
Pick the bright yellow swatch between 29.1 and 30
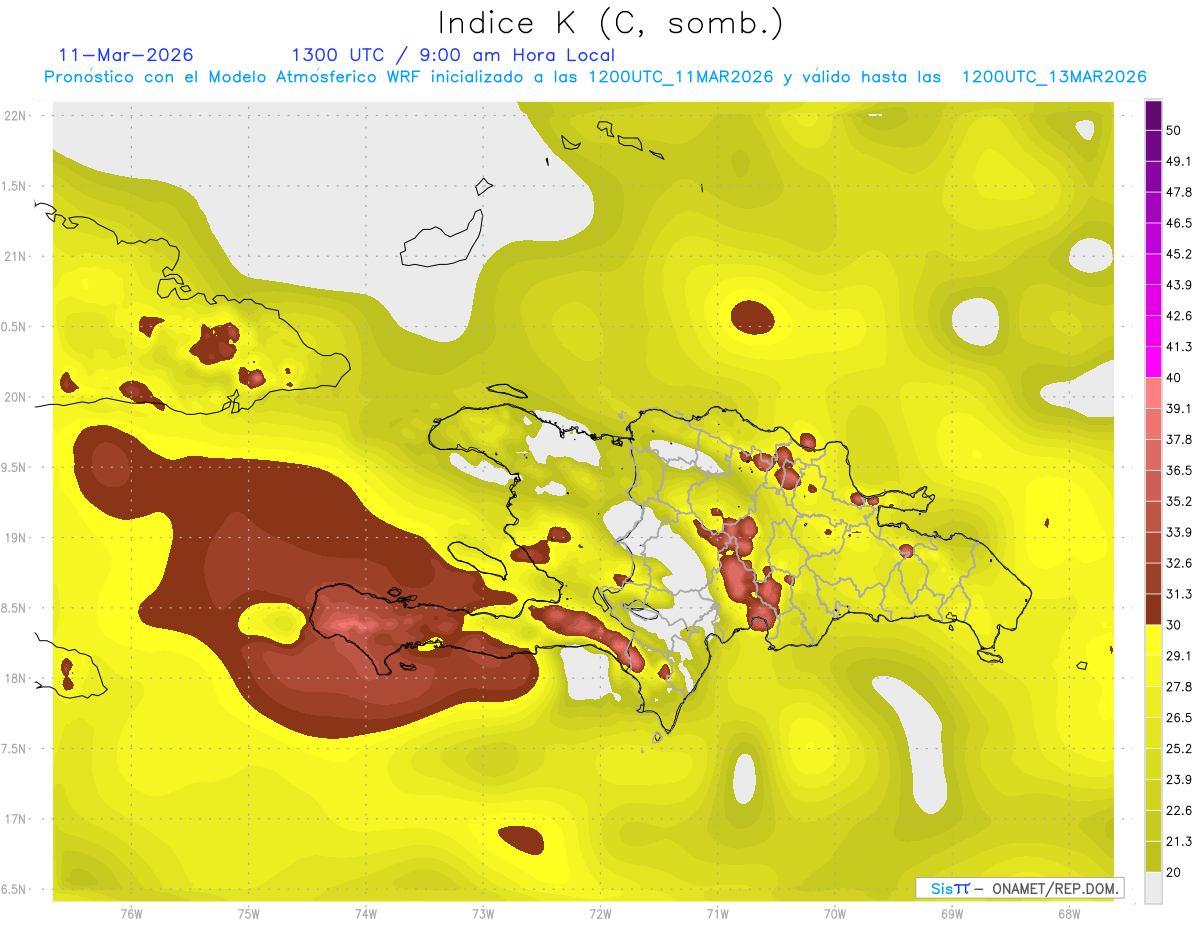point(1153,640)
